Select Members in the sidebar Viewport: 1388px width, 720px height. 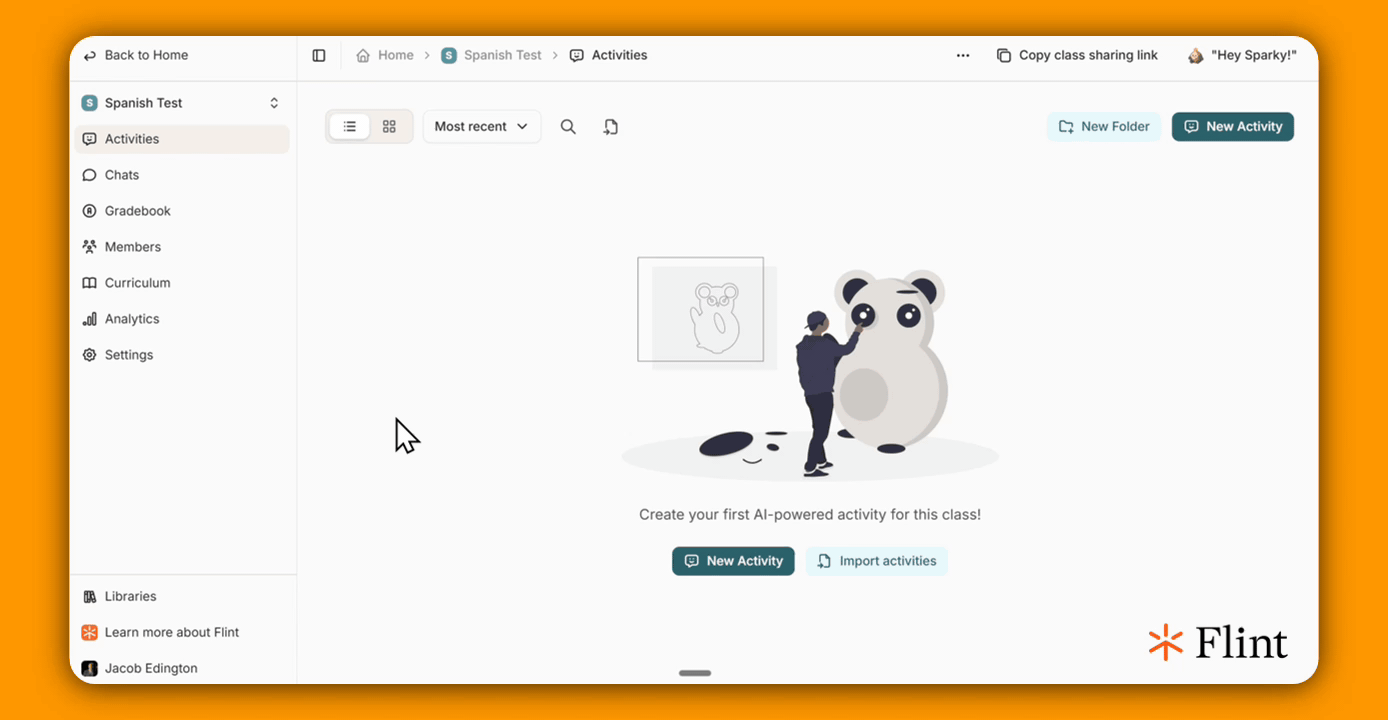(182, 247)
